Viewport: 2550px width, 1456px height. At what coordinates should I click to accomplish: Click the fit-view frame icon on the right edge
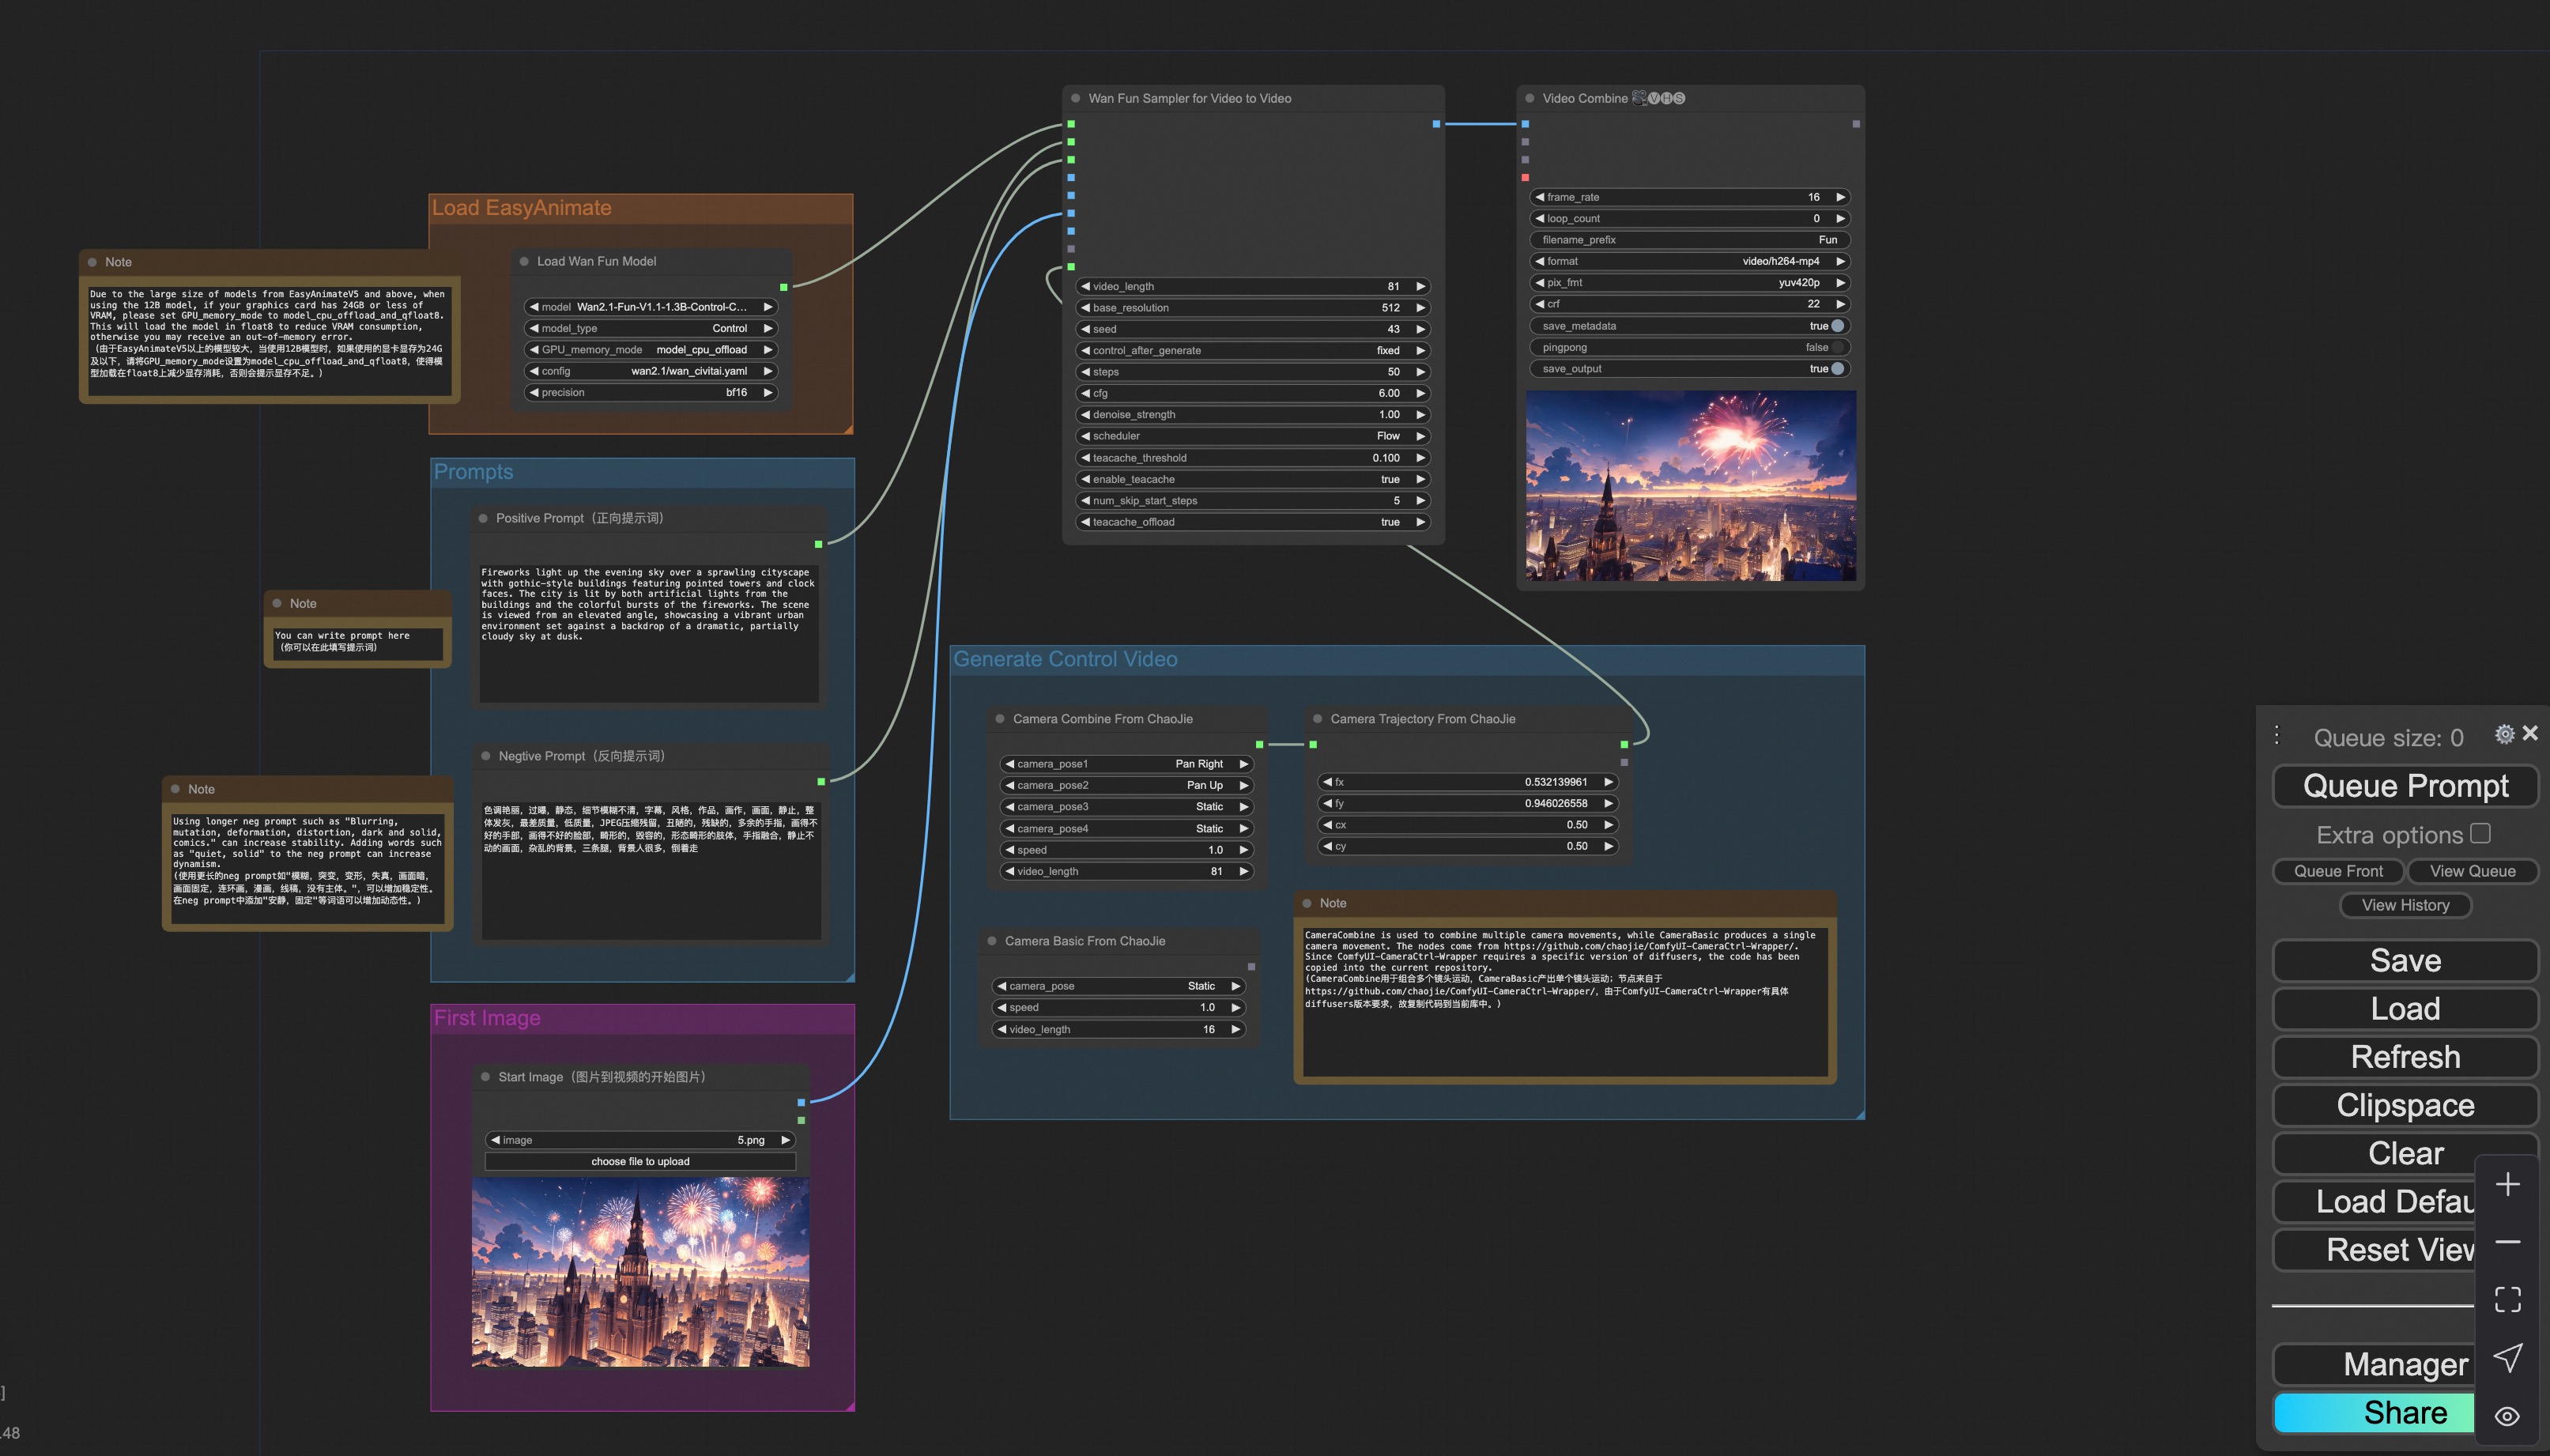coord(2508,1298)
